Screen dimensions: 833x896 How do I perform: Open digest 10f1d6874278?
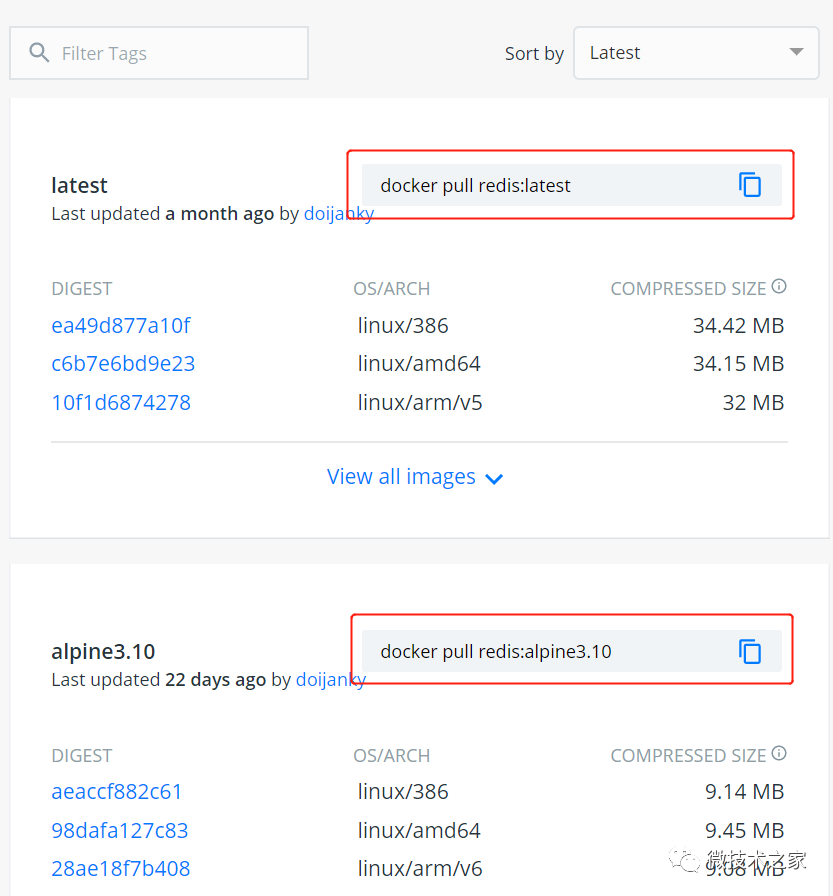pos(121,402)
